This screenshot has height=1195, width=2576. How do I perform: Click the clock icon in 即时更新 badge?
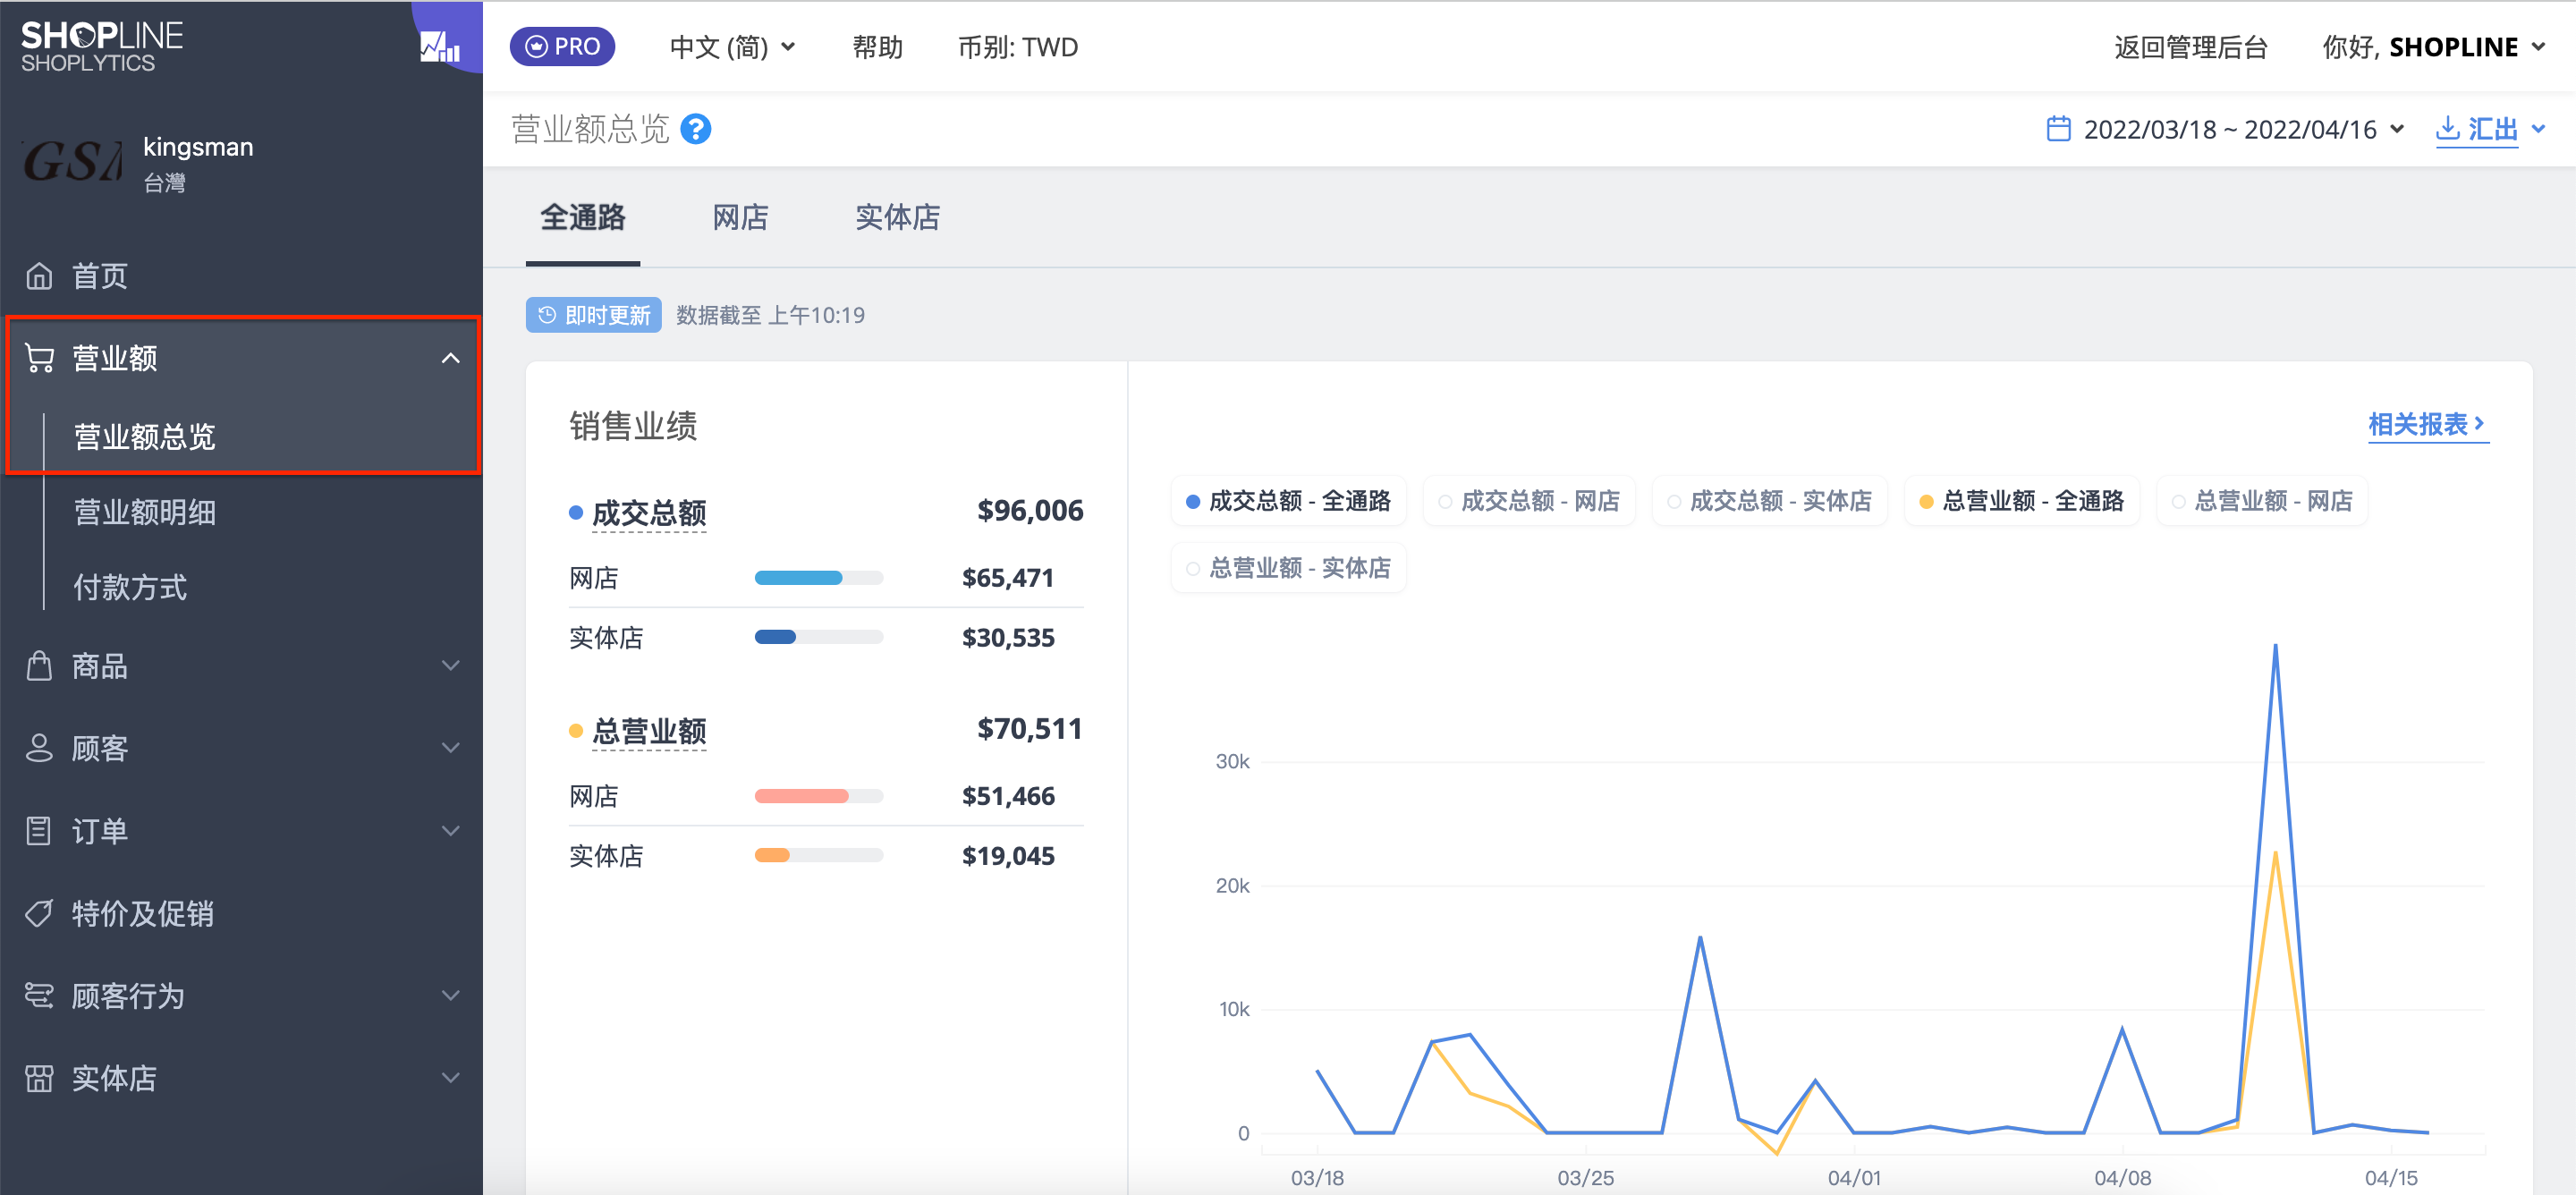pos(546,315)
